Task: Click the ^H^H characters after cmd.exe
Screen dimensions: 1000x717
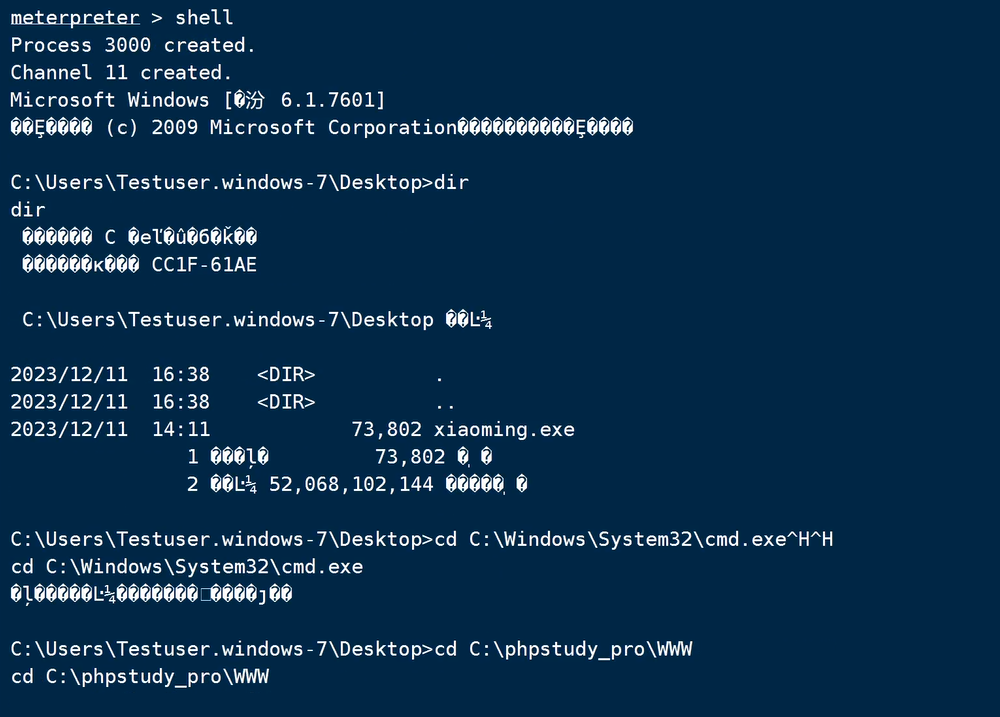Action: [810, 540]
